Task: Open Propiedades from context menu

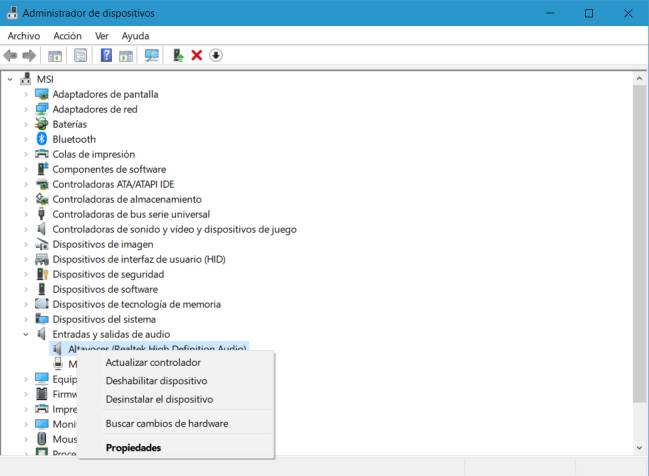Action: point(176,447)
